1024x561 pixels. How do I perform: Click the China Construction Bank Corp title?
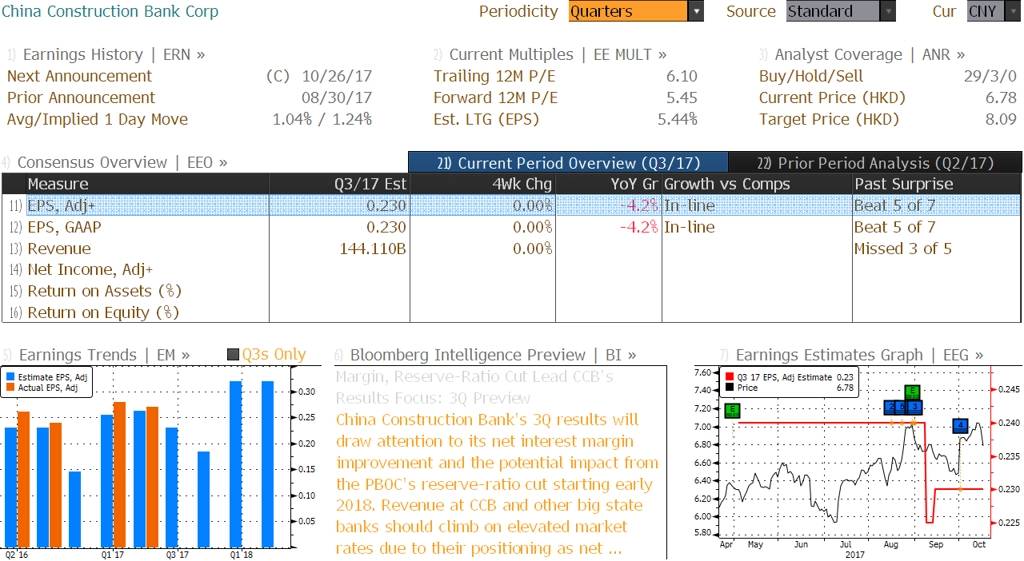pos(110,11)
